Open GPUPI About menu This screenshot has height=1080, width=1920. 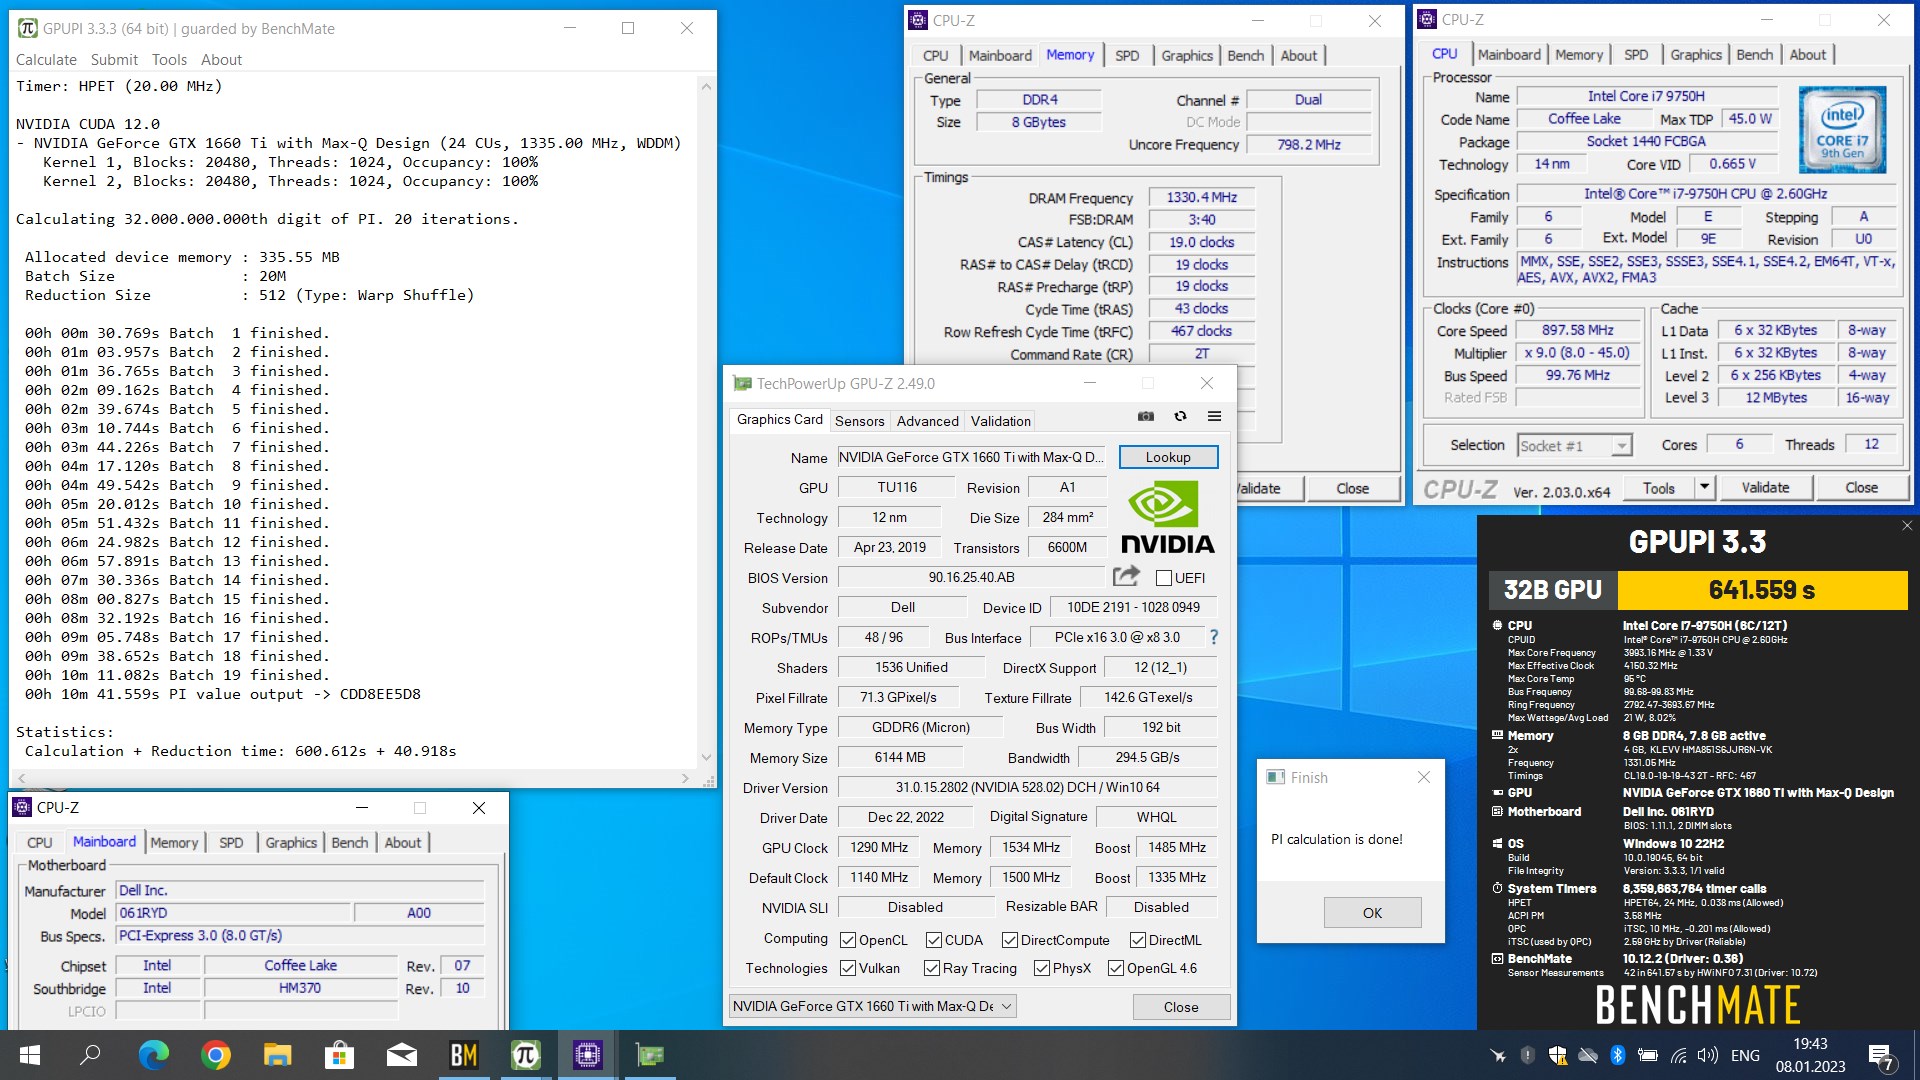[x=221, y=60]
